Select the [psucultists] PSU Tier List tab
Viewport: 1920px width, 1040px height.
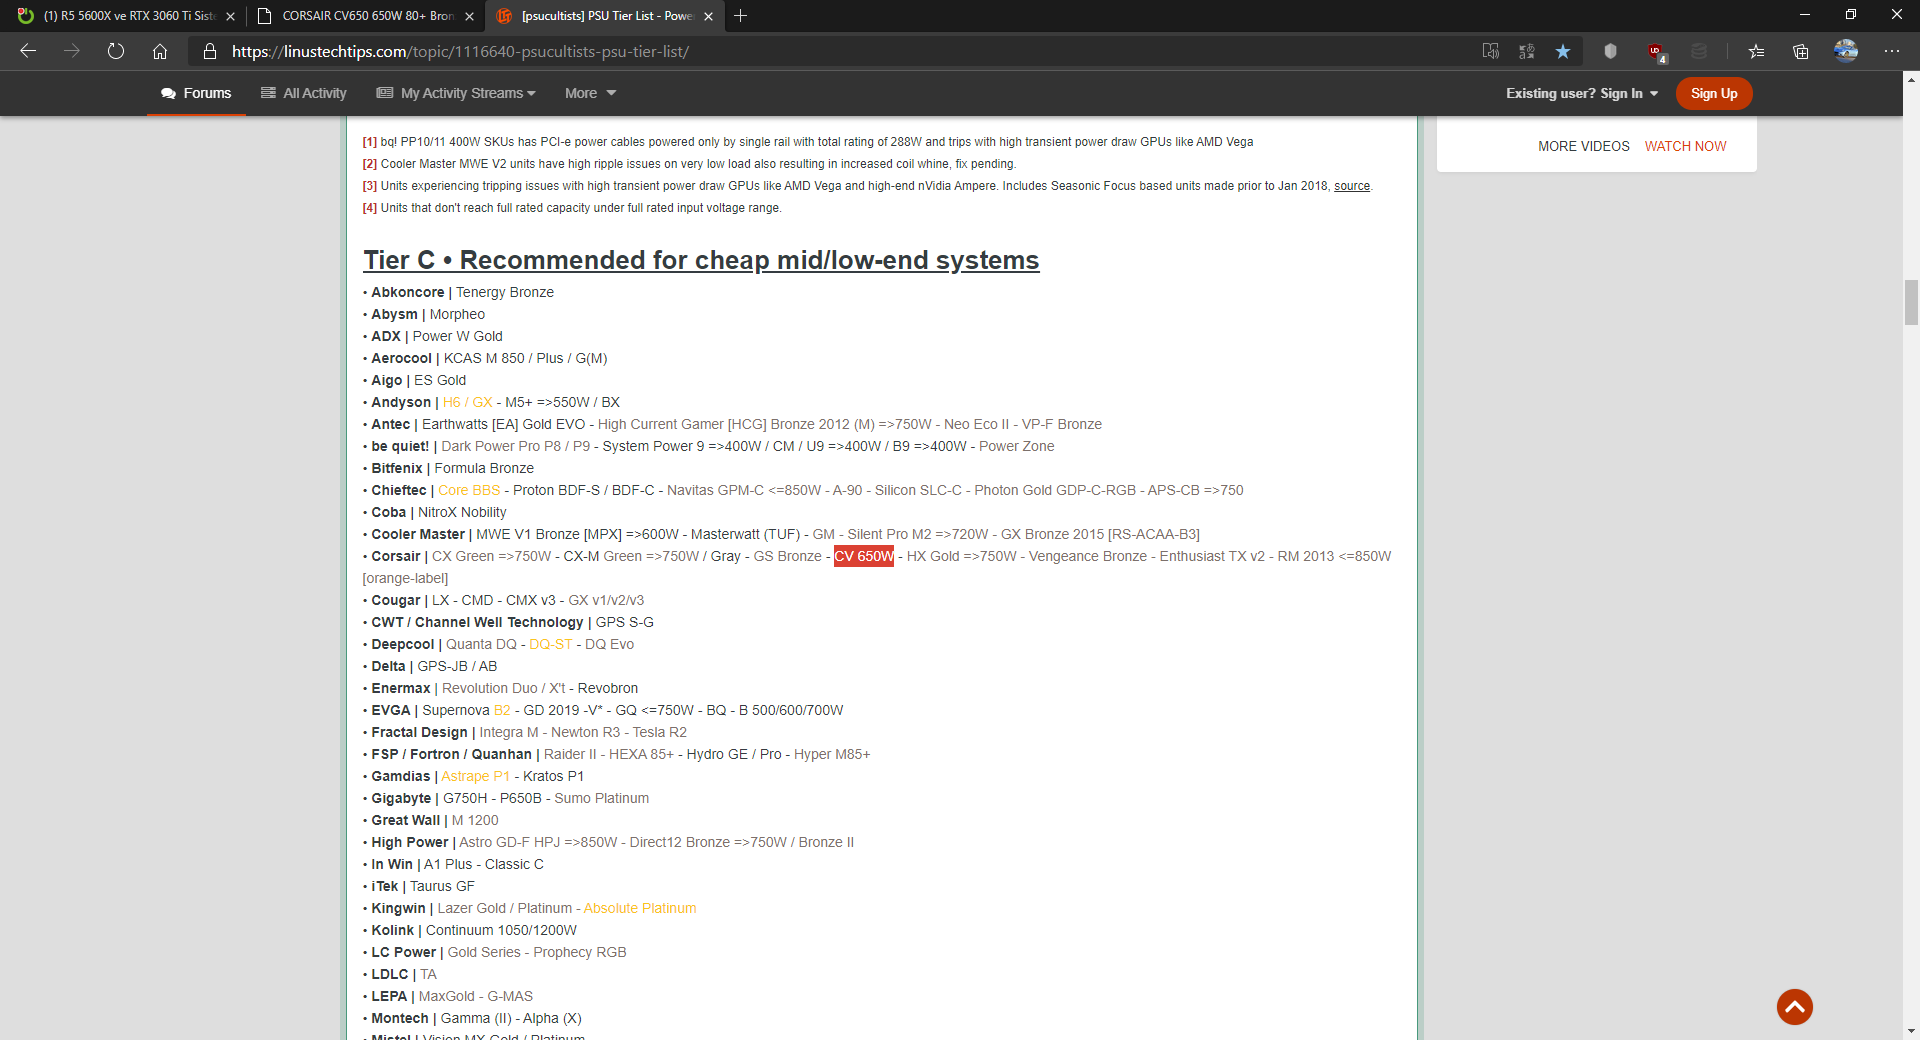(604, 16)
